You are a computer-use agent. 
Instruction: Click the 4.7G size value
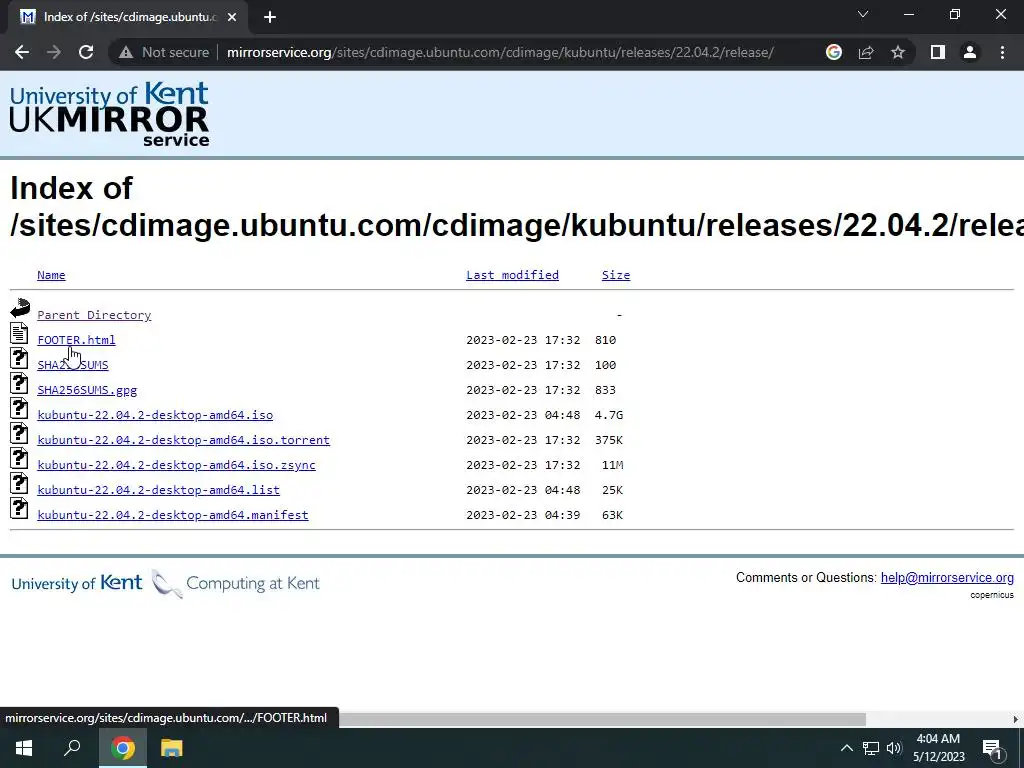click(x=609, y=415)
